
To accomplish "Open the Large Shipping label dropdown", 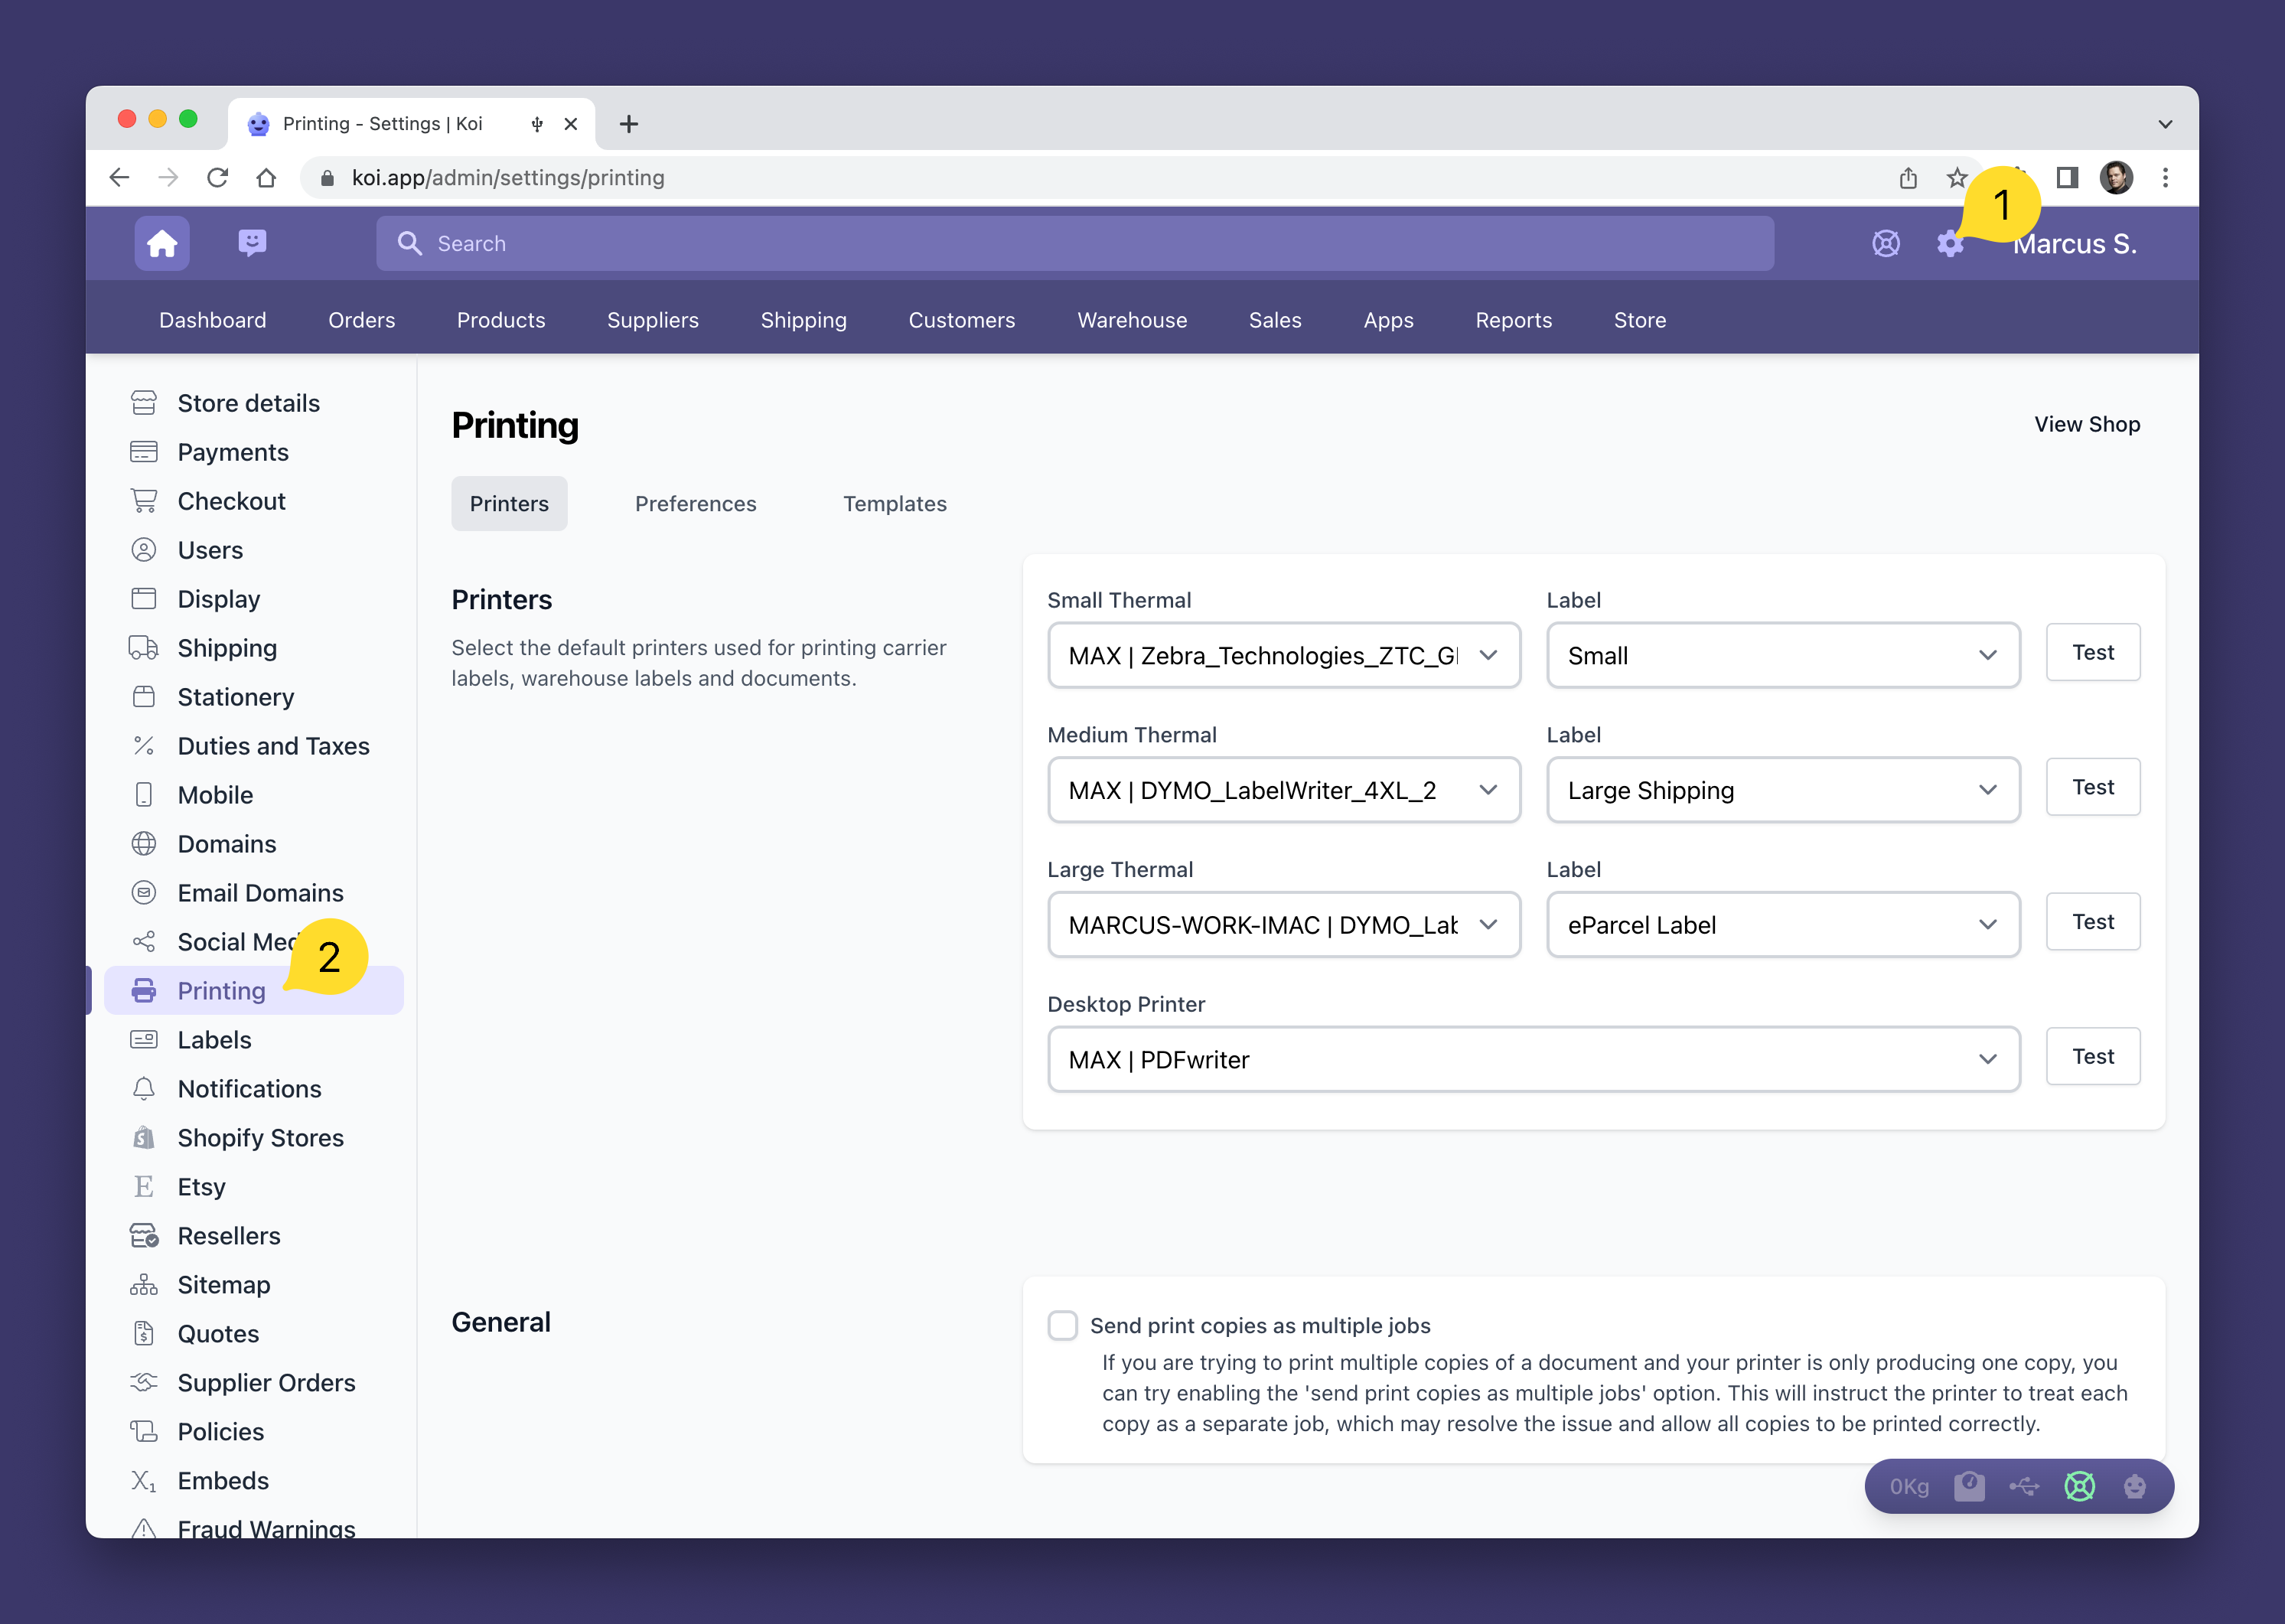I will [1782, 790].
